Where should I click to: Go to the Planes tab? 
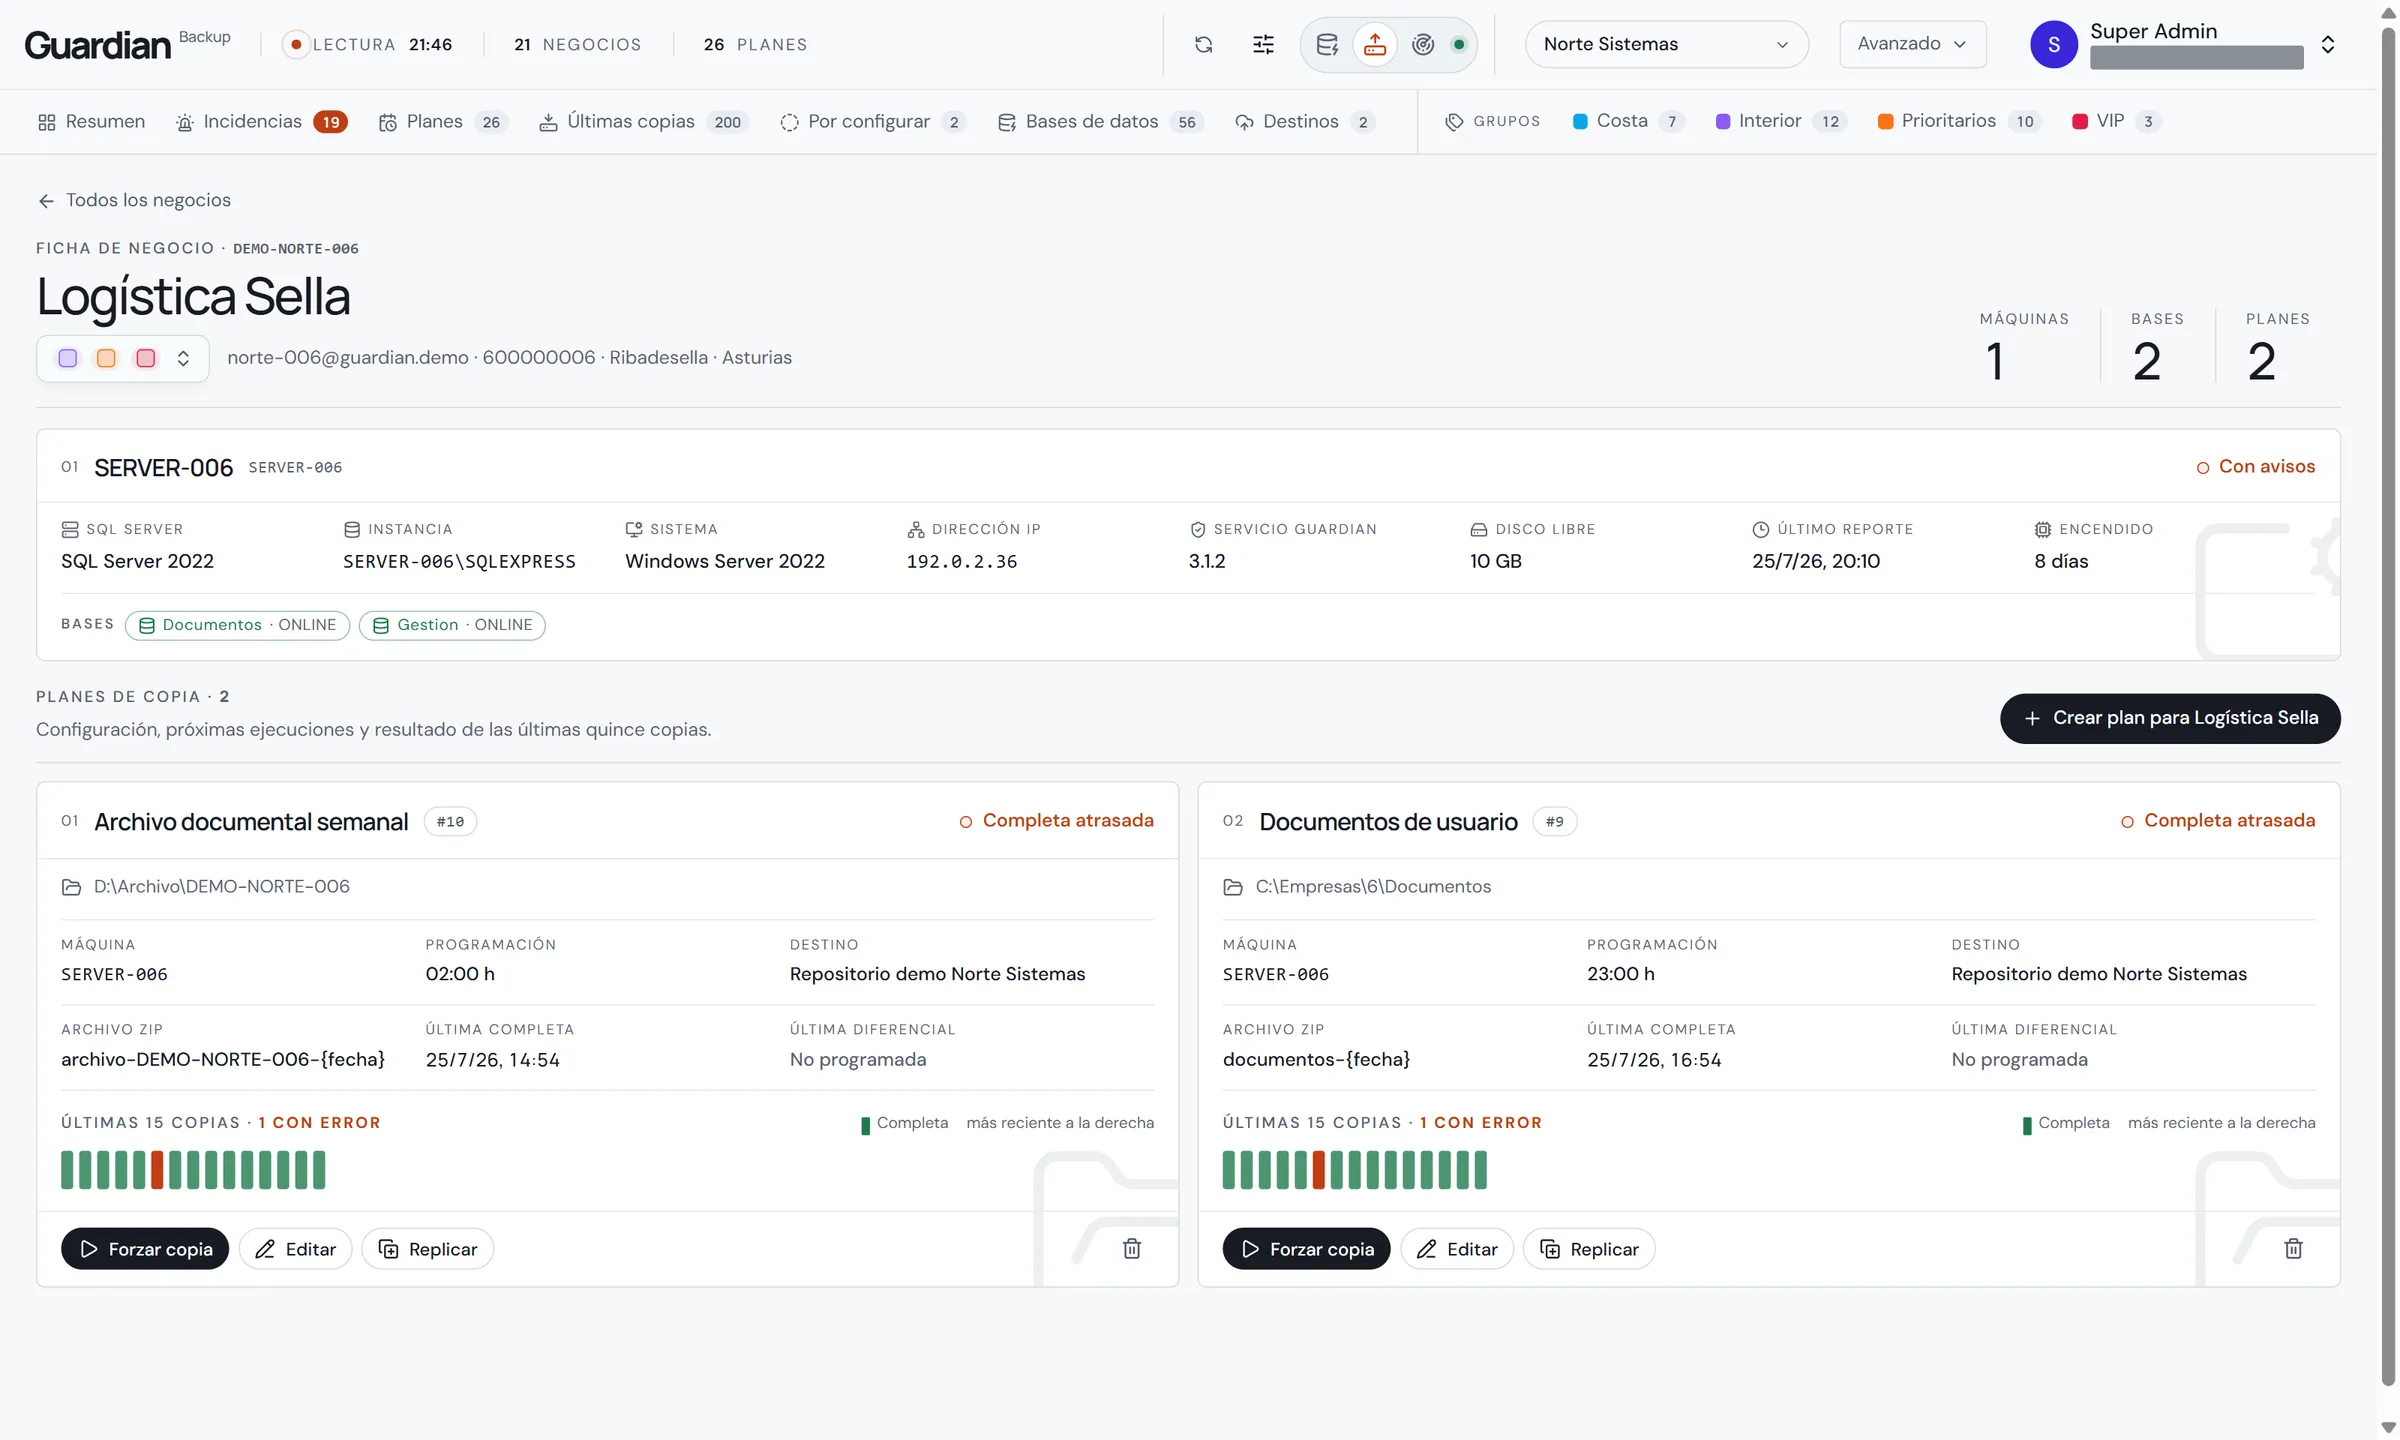442,122
